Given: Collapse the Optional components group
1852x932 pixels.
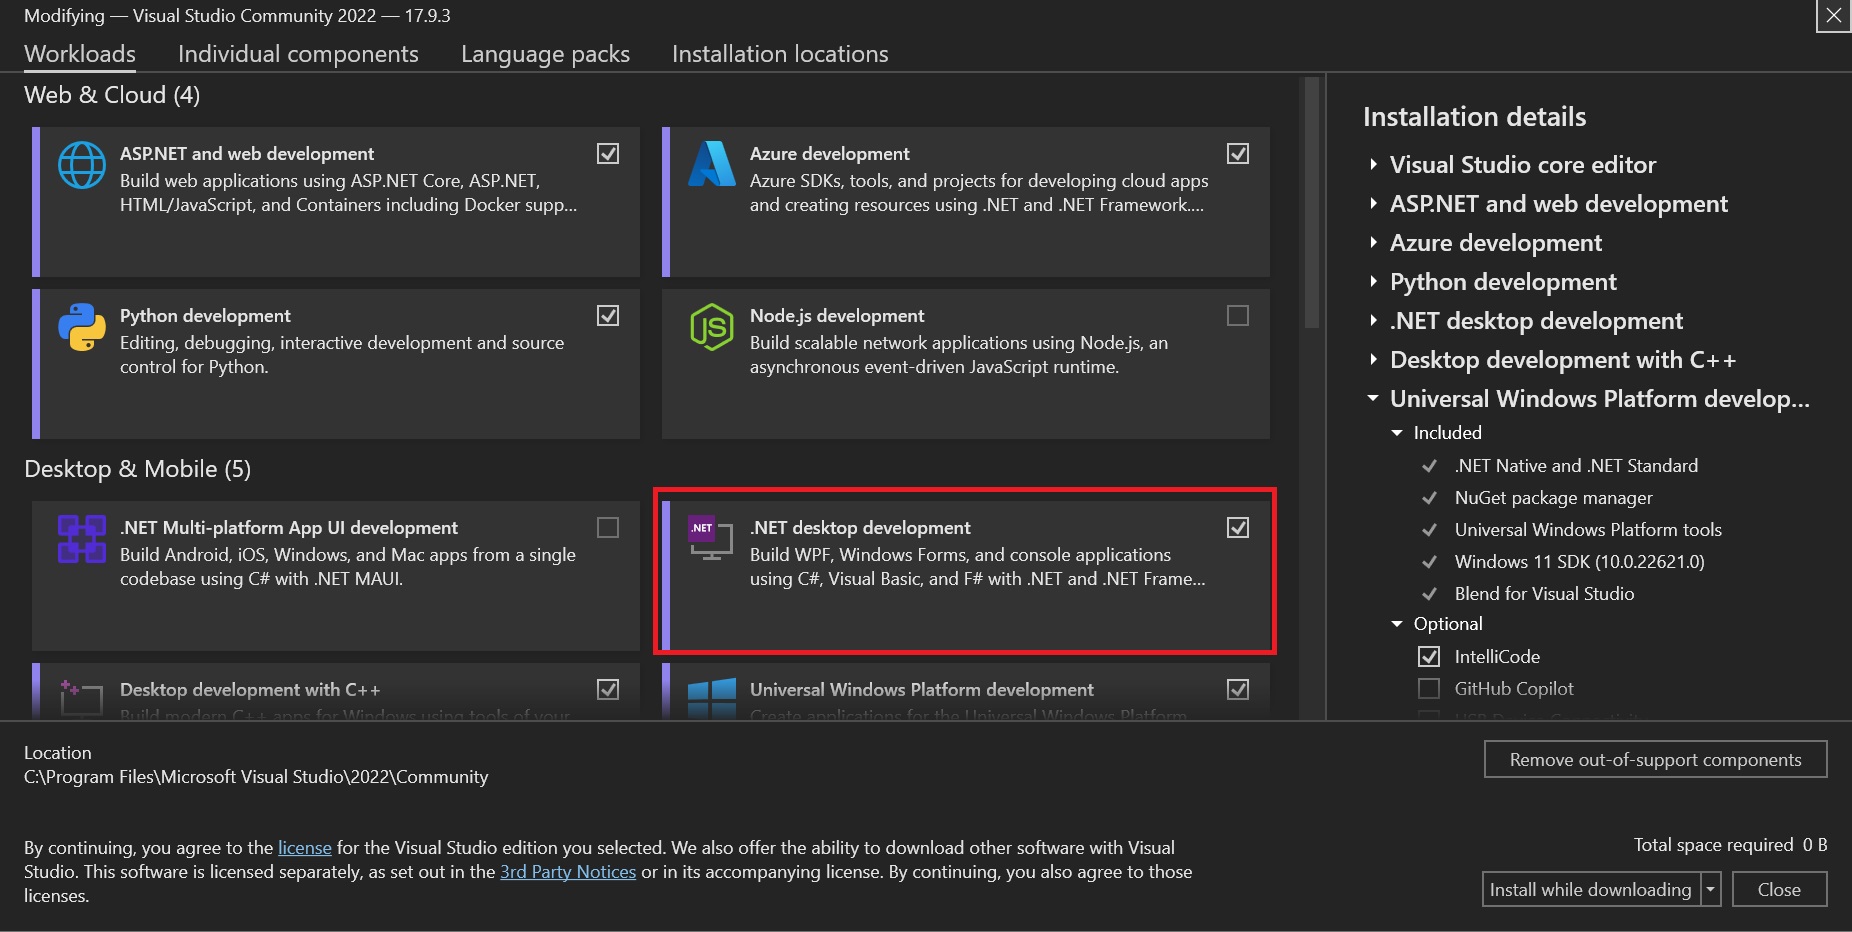Looking at the screenshot, I should pos(1397,624).
